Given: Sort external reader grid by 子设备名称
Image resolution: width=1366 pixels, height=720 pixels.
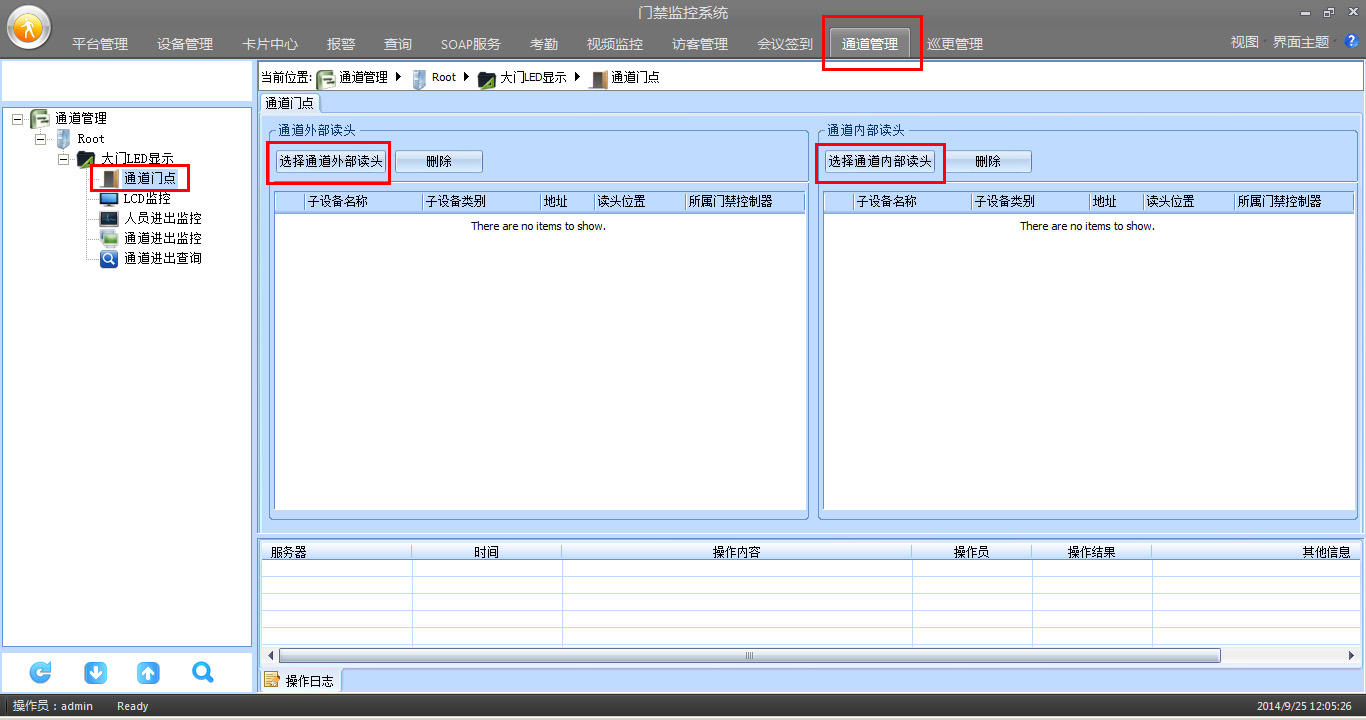Looking at the screenshot, I should click(x=363, y=201).
